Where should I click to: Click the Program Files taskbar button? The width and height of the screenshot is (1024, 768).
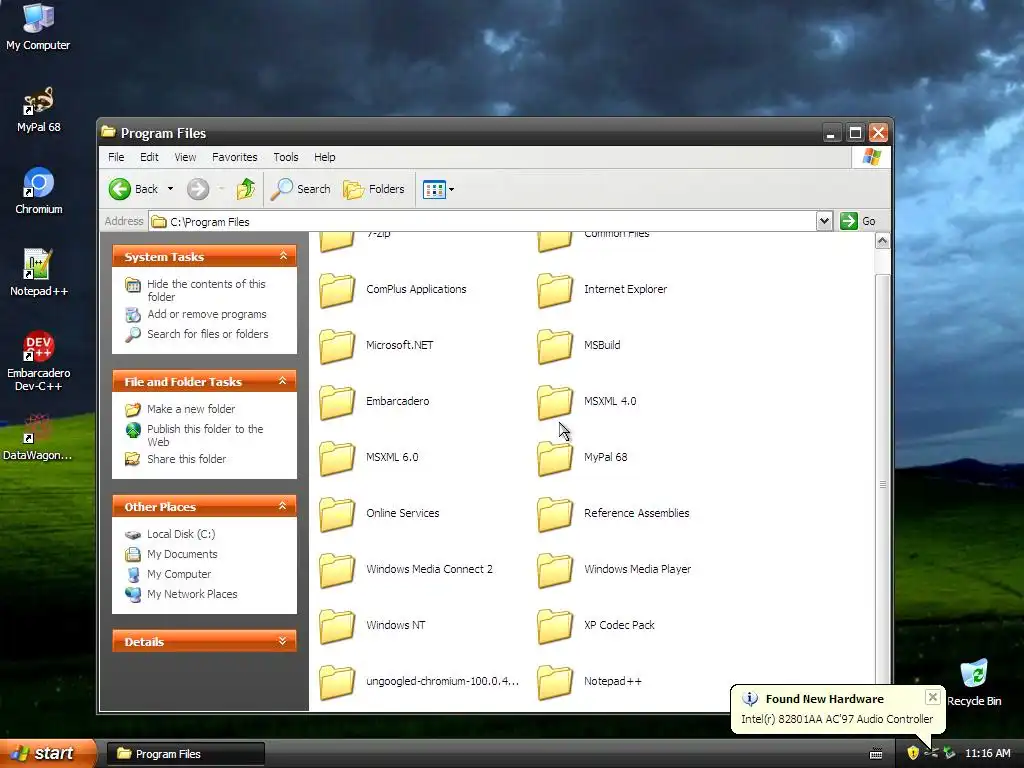[185, 754]
